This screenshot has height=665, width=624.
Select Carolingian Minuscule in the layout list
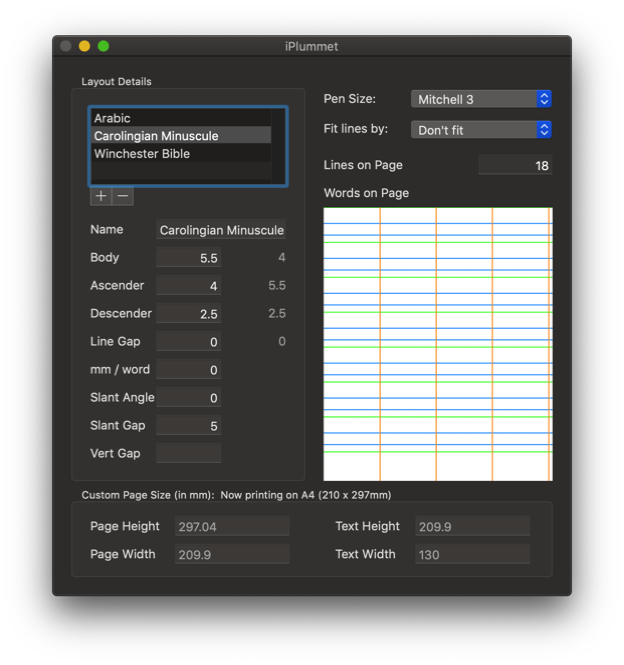pyautogui.click(x=181, y=136)
